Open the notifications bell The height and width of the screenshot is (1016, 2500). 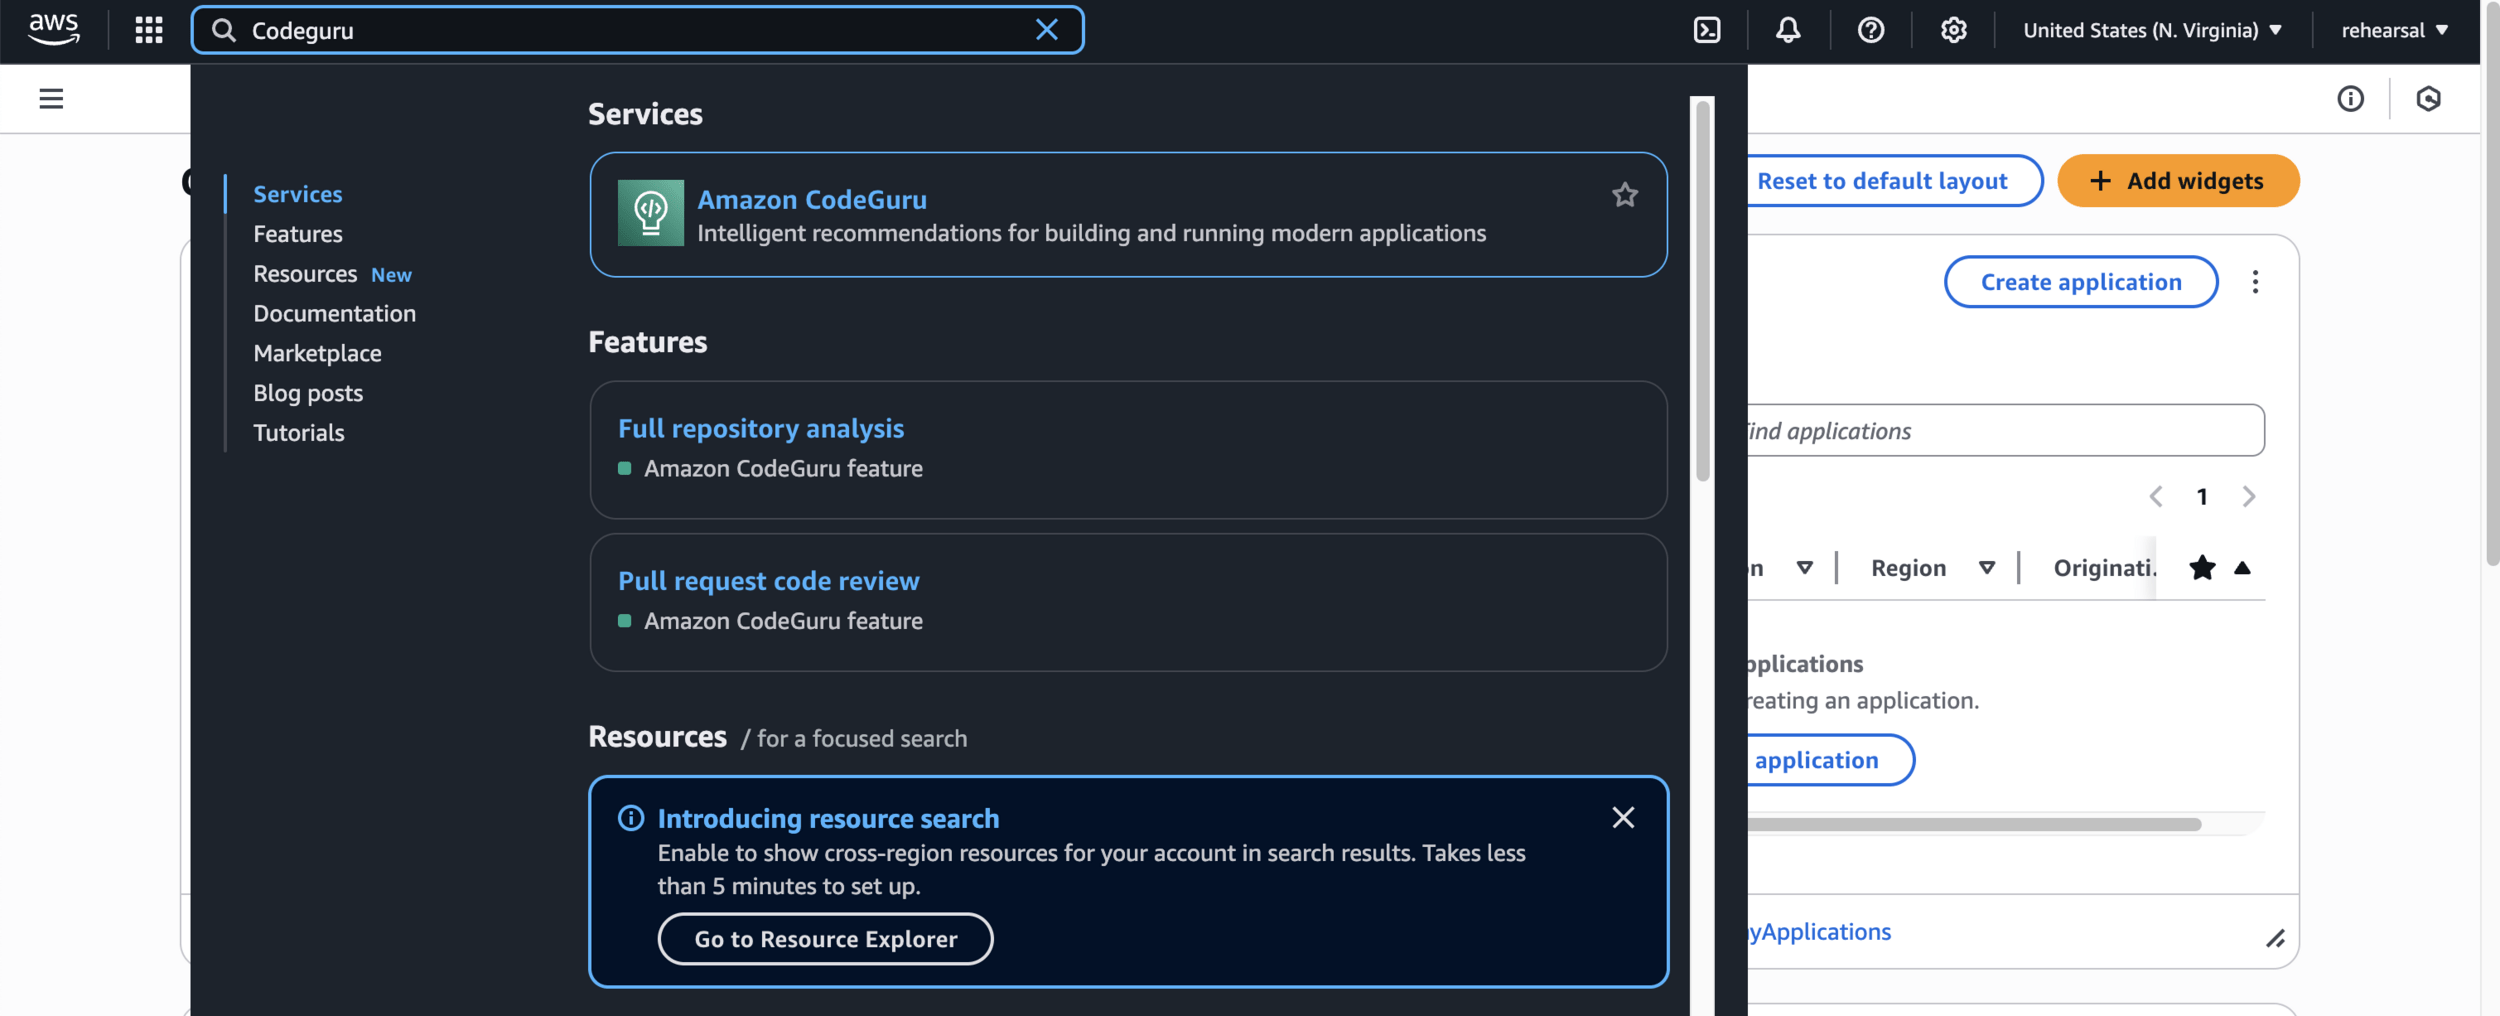pyautogui.click(x=1788, y=30)
